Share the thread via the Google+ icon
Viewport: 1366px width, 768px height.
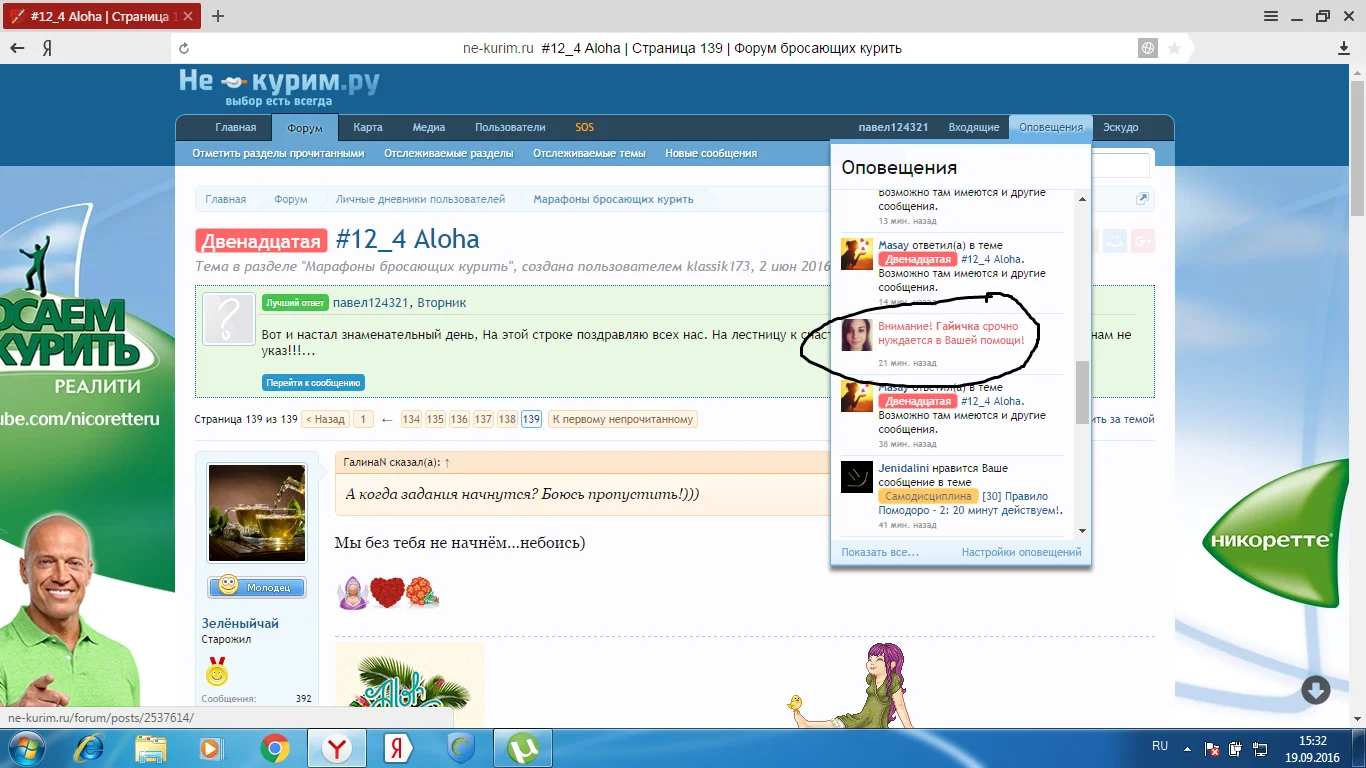(1143, 240)
